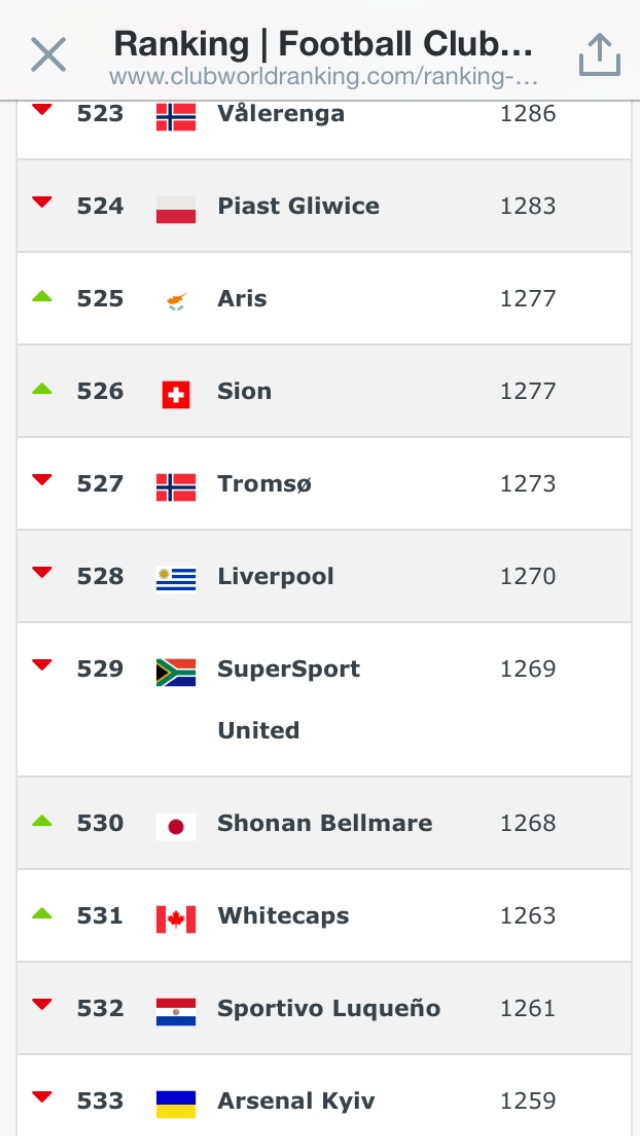
Task: Tap the Swiss flag next to Sion
Action: click(x=176, y=394)
